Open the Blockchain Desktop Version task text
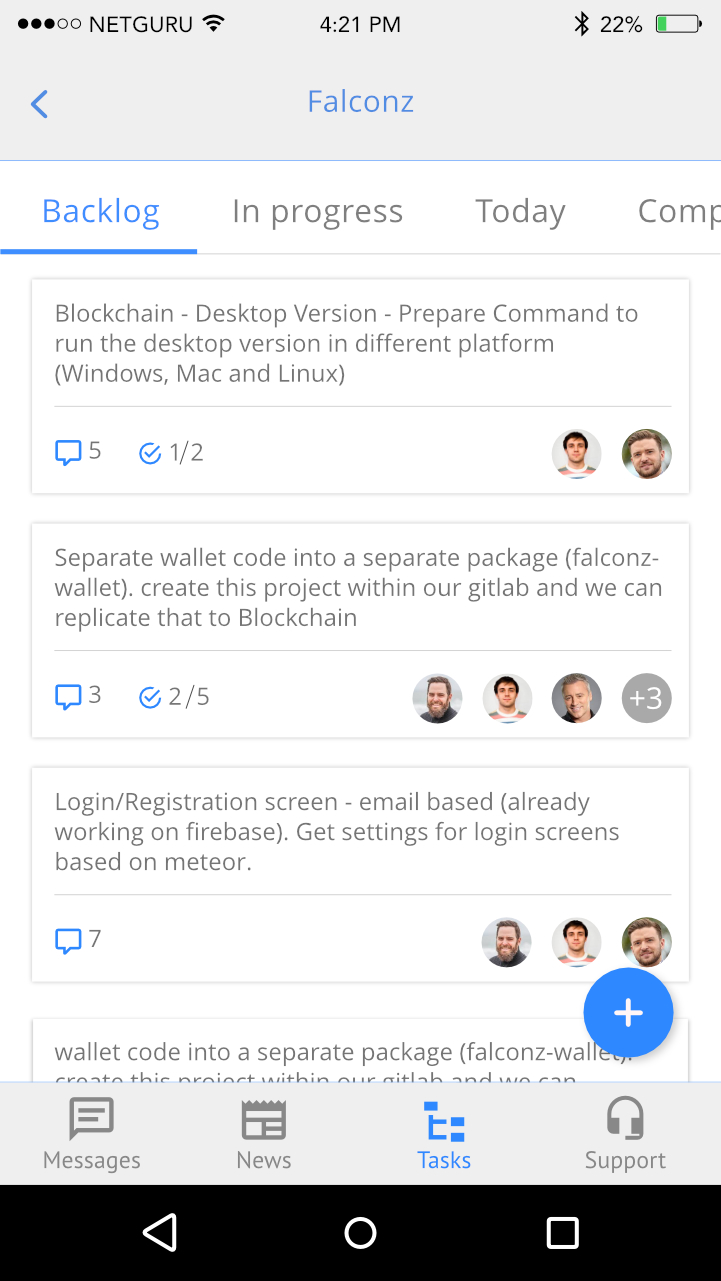Screen dimensions: 721x1281 tap(346, 344)
